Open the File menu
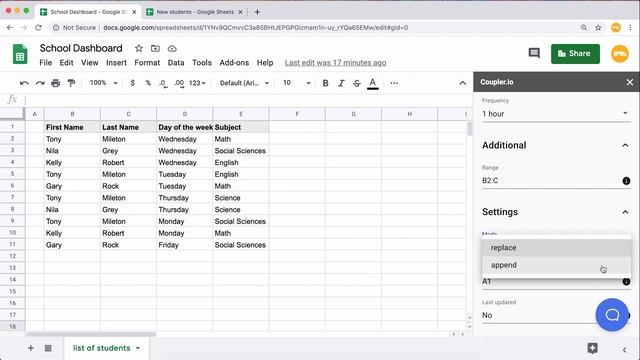The width and height of the screenshot is (640, 360). pyautogui.click(x=45, y=63)
